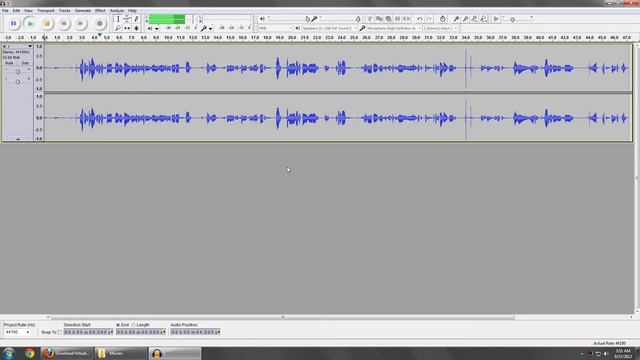Mute the audio track
The width and height of the screenshot is (640, 360).
[x=9, y=63]
